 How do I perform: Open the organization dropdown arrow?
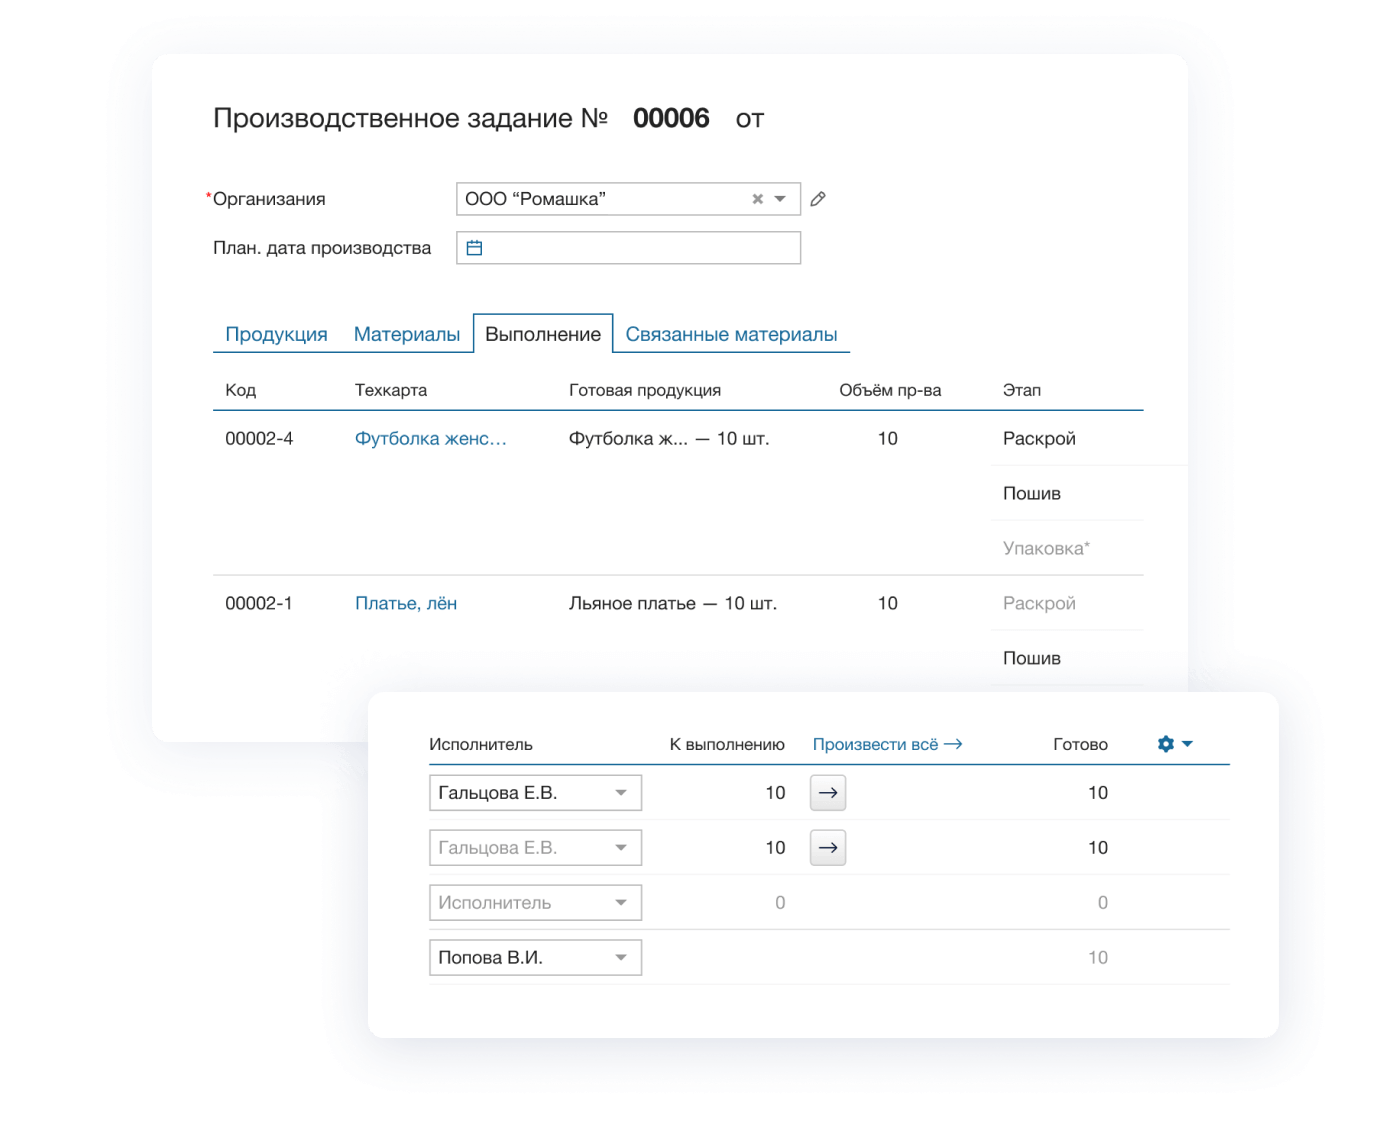point(780,199)
